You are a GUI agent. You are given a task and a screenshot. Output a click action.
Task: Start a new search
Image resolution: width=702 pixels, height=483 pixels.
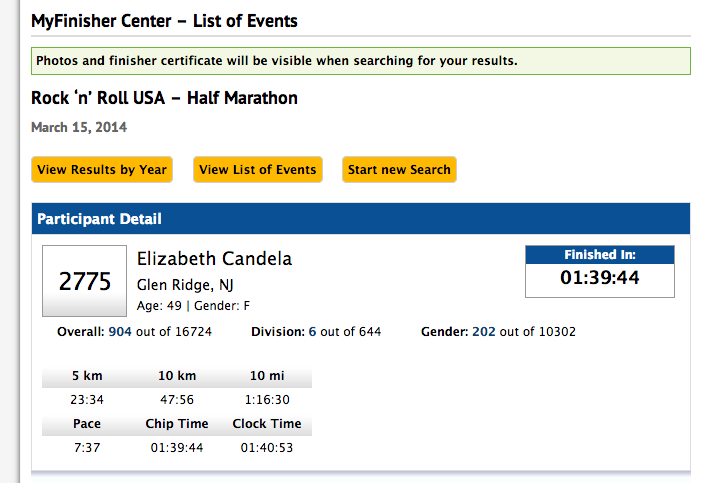(399, 170)
